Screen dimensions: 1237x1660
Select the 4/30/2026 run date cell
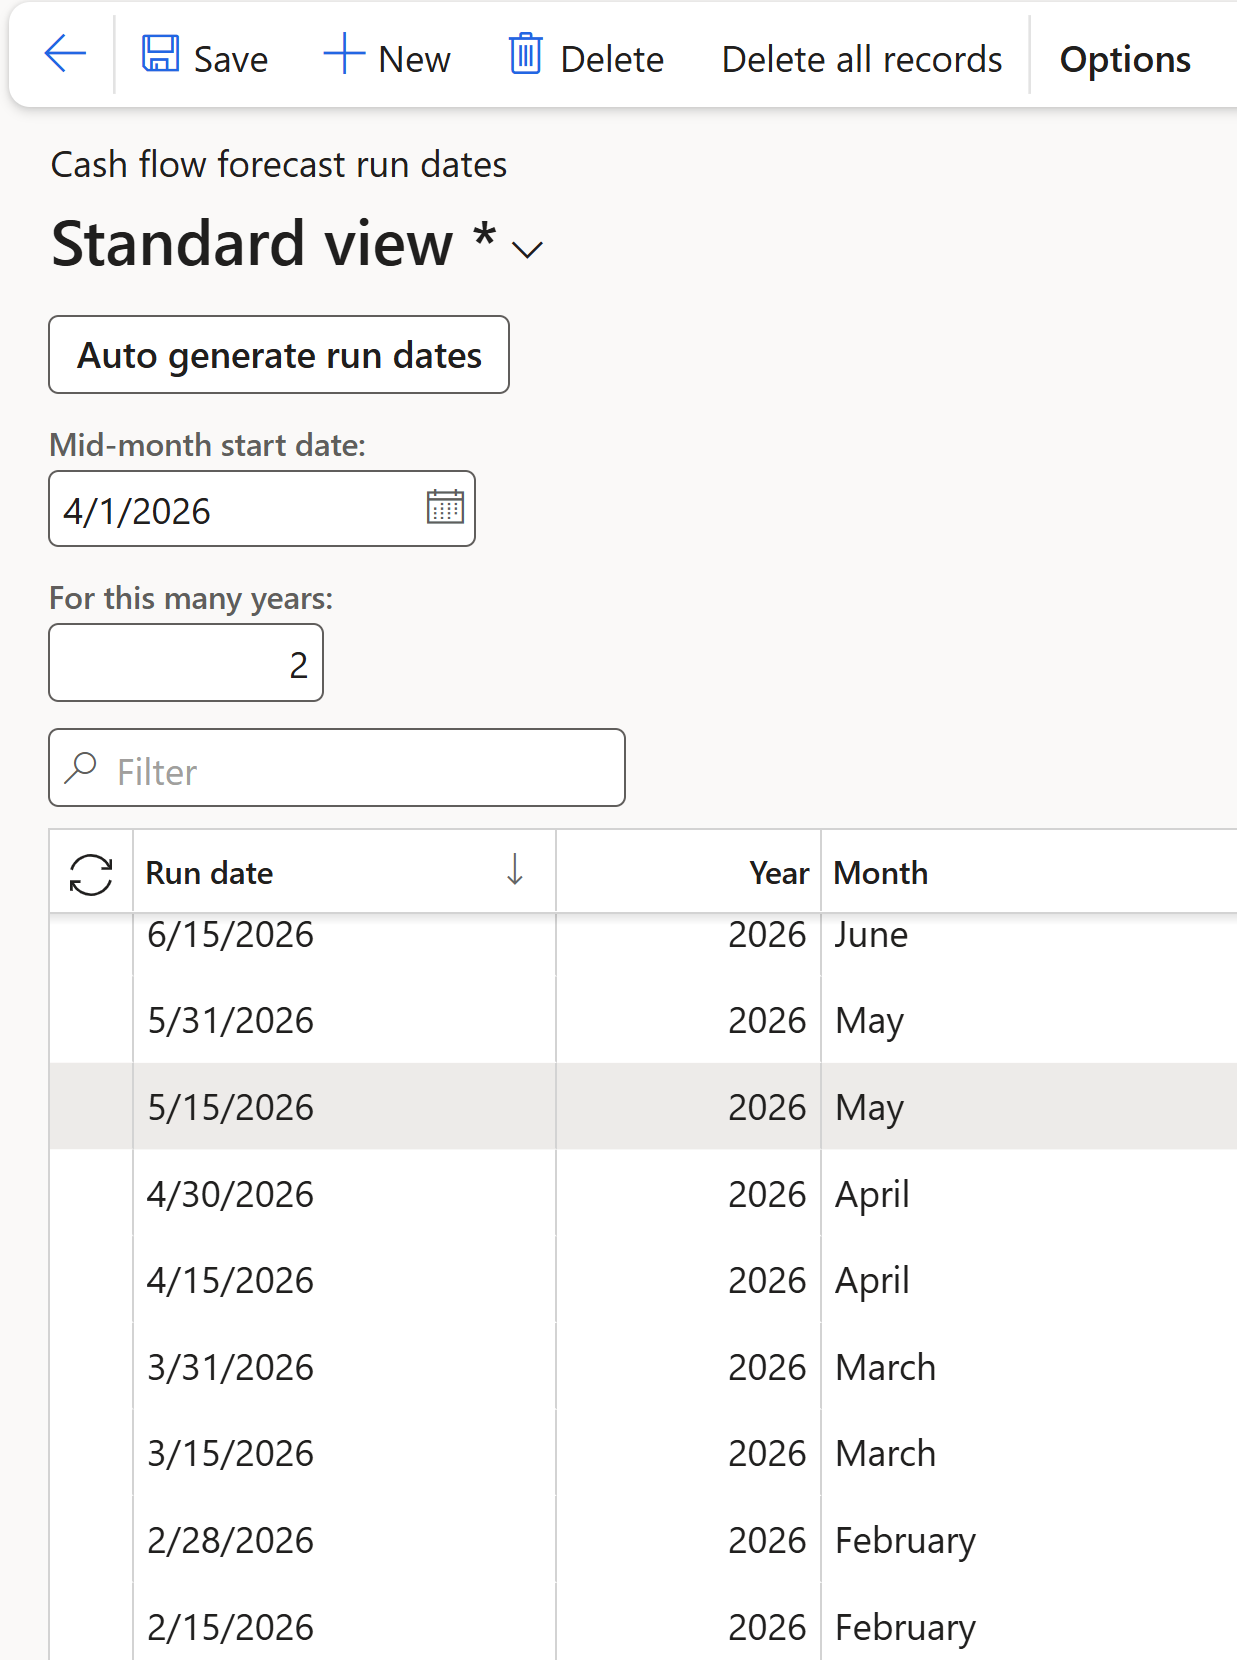pyautogui.click(x=231, y=1194)
